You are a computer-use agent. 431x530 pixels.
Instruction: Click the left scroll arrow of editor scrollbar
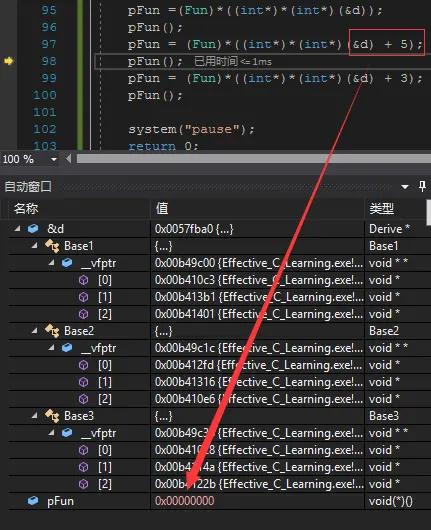point(69,159)
